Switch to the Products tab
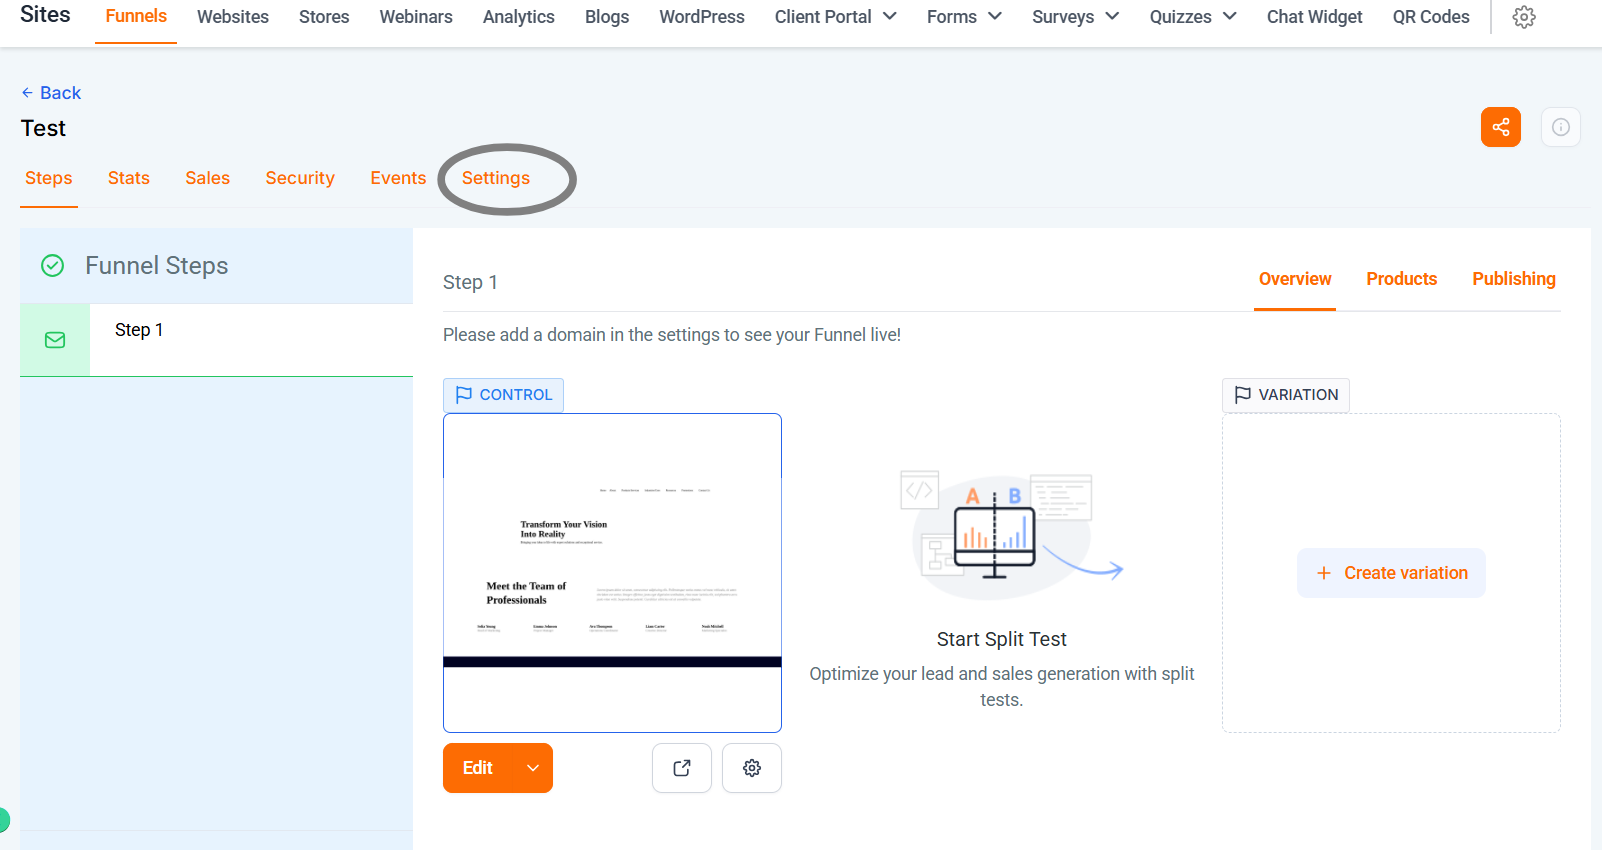 tap(1401, 279)
